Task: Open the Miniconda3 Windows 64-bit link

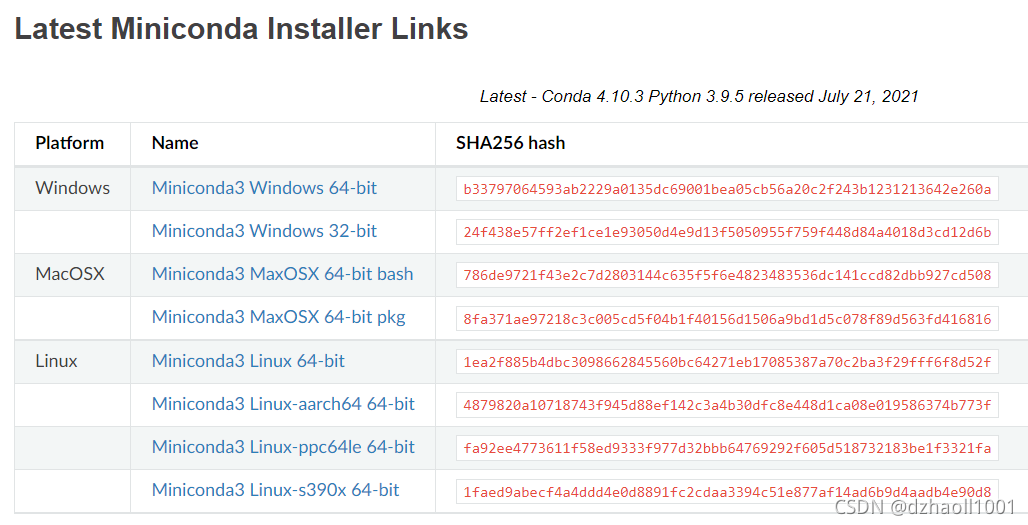Action: click(264, 188)
